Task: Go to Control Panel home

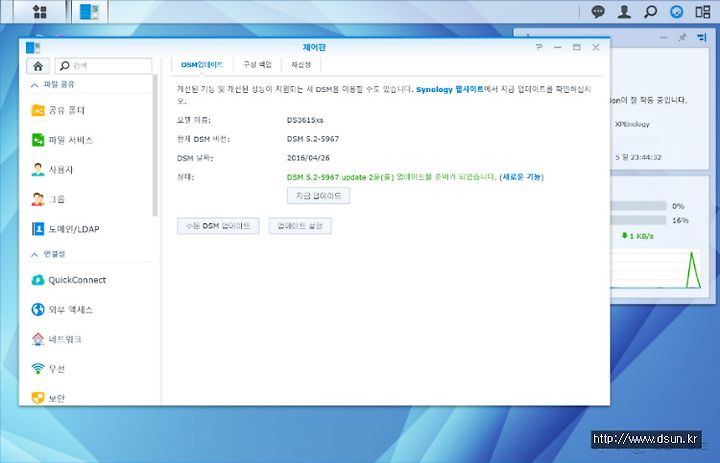Action: click(38, 66)
